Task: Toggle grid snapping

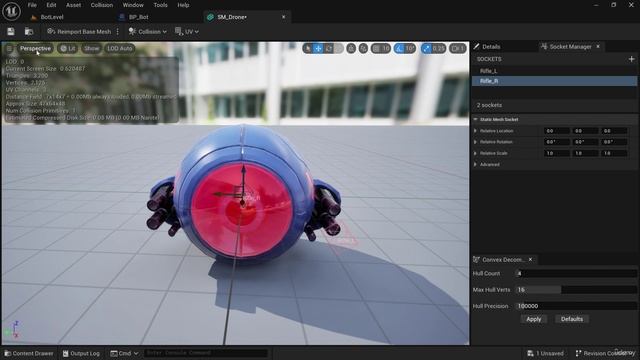Action: pyautogui.click(x=376, y=49)
